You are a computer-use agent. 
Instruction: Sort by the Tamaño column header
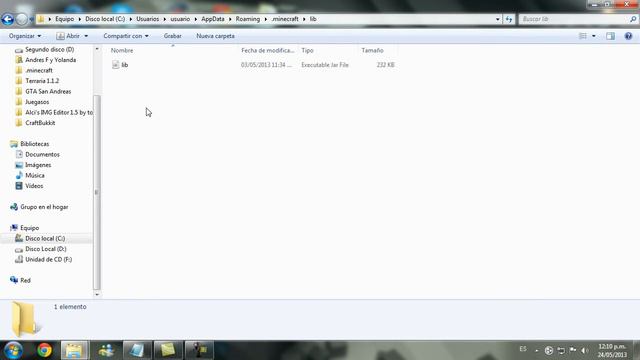pyautogui.click(x=372, y=50)
